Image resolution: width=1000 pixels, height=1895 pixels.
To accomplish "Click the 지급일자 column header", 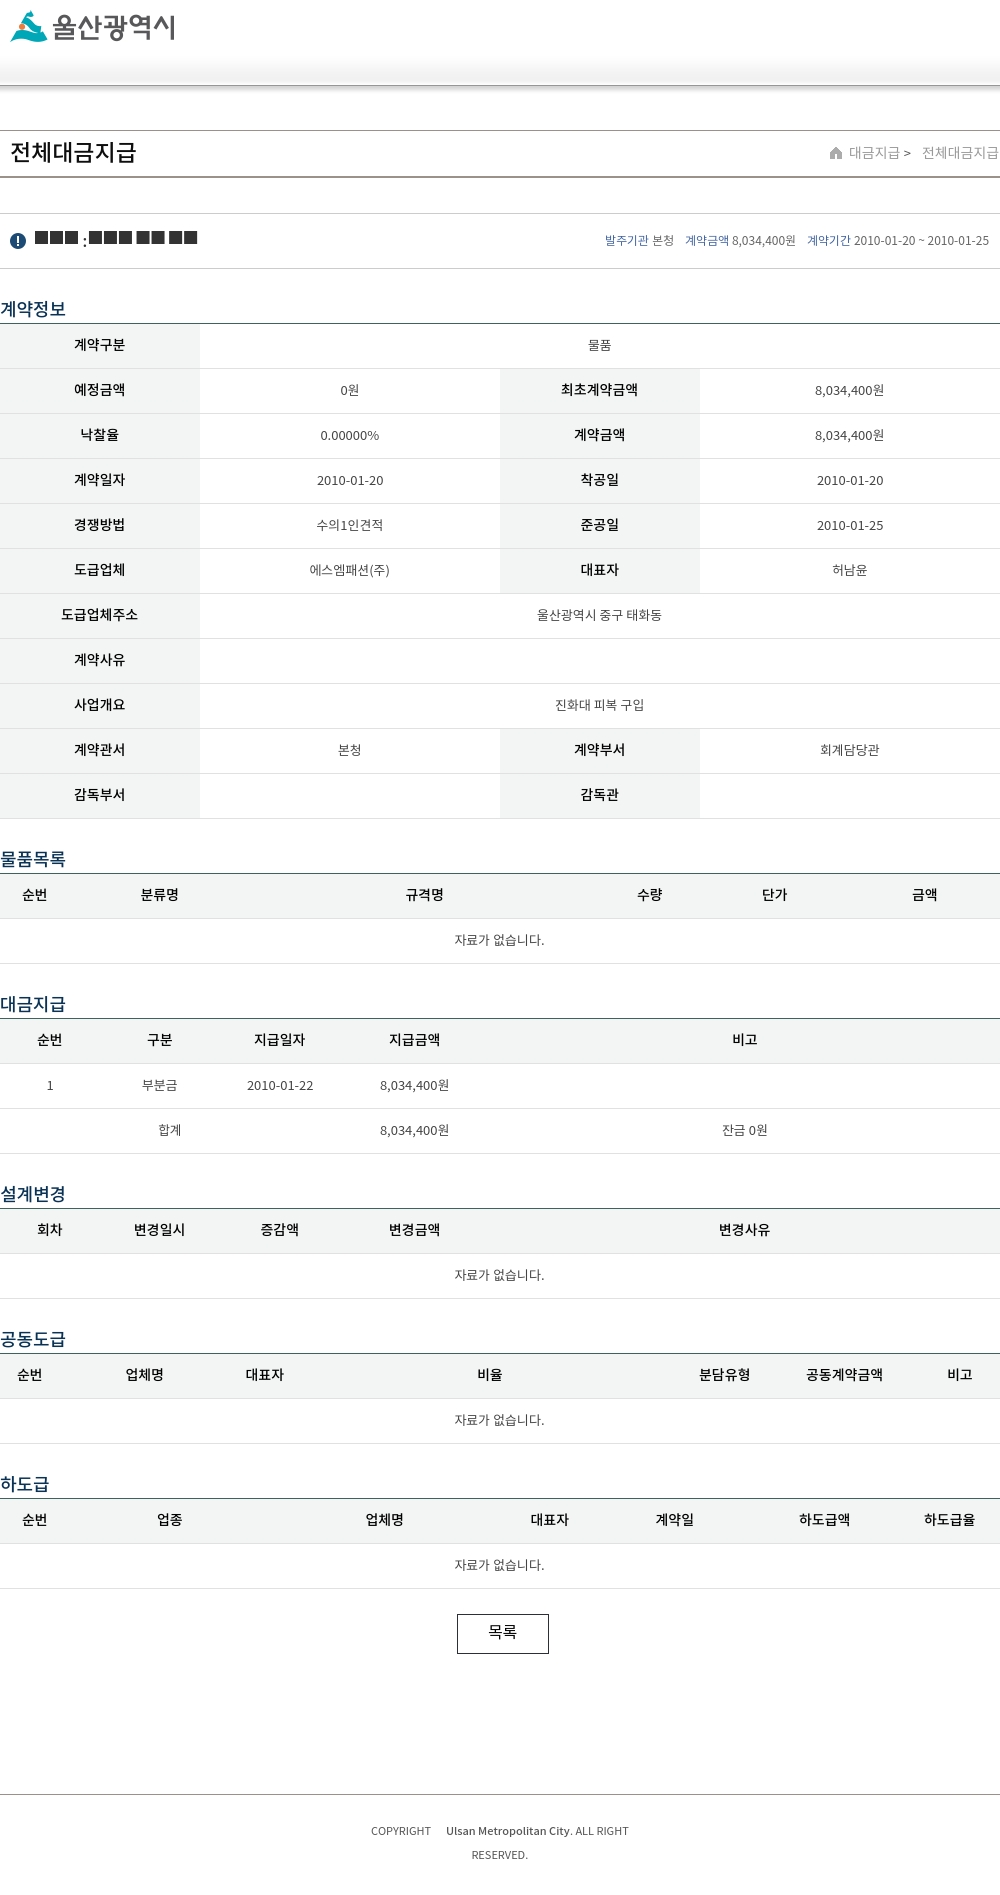I will coord(280,1040).
